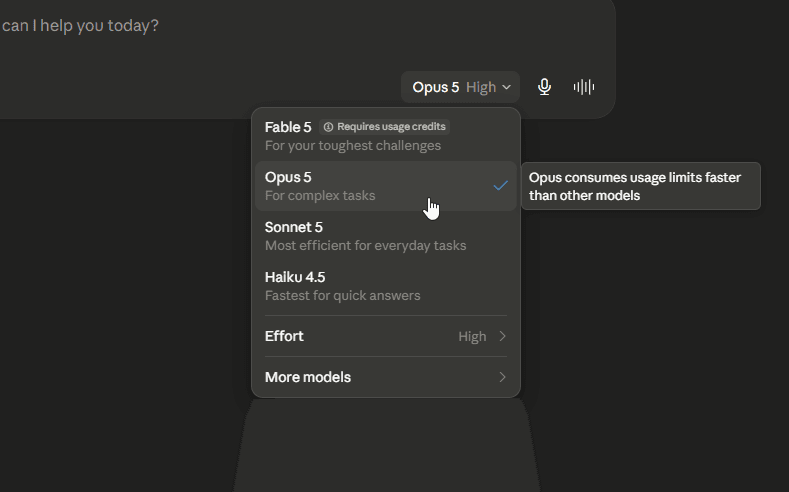Expand the More models submenu

point(386,377)
